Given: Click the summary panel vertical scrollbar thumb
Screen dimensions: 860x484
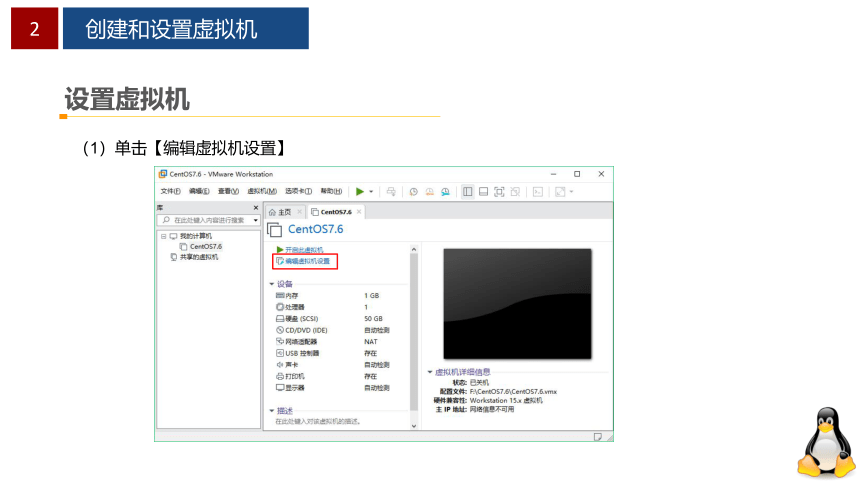Looking at the screenshot, I should 414,332.
